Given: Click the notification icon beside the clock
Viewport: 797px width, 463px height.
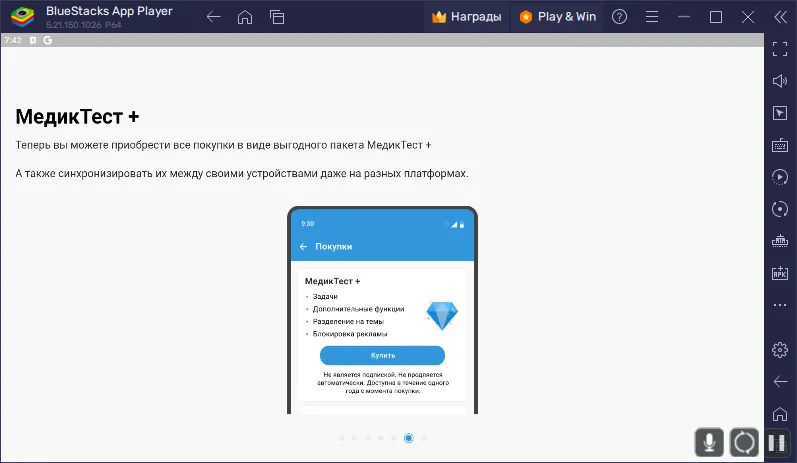Looking at the screenshot, I should (33, 40).
